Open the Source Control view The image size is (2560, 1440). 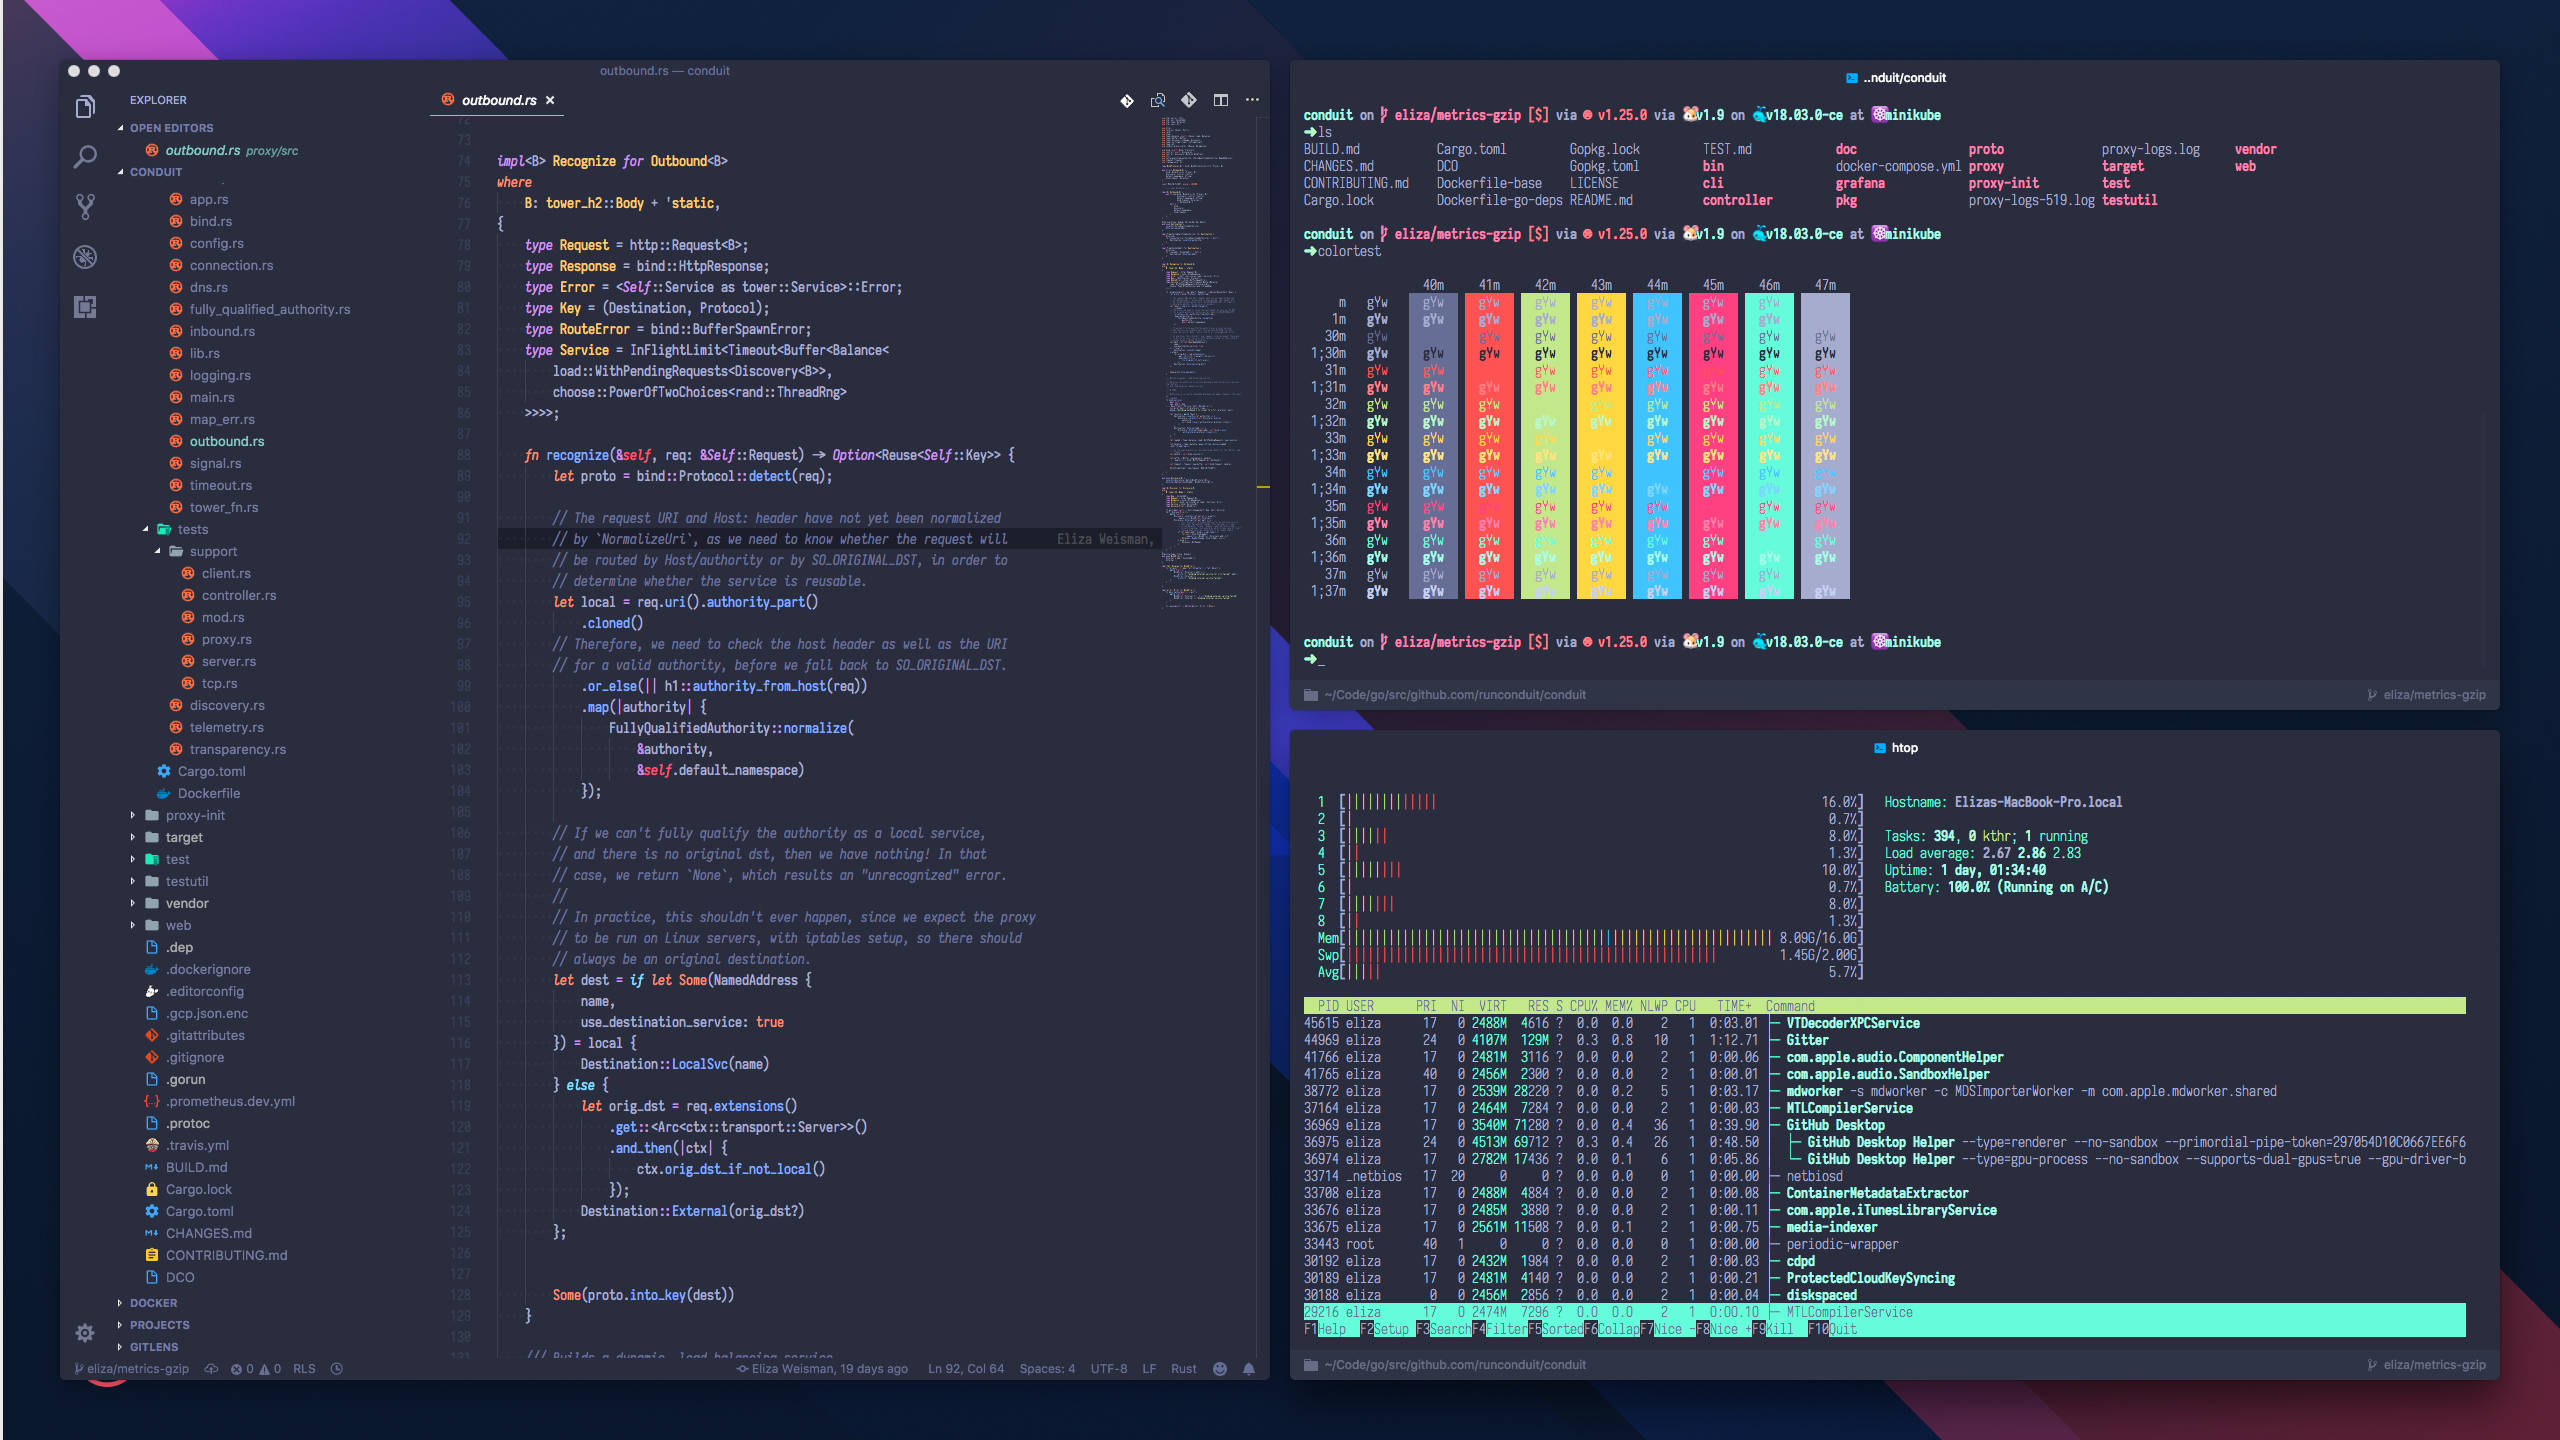point(85,207)
